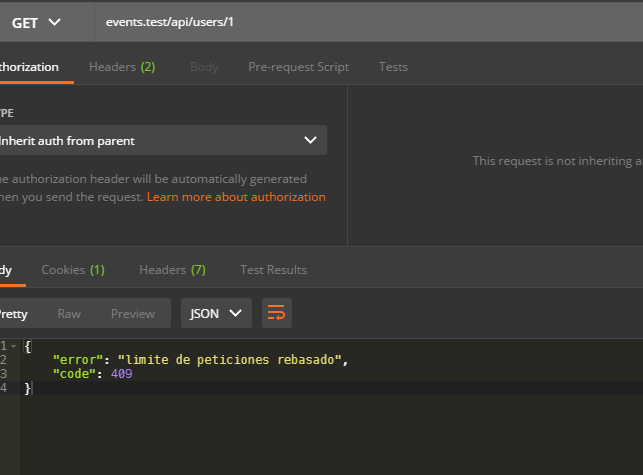This screenshot has width=643, height=475.
Task: Follow the Learn more about authorization link
Action: click(236, 197)
